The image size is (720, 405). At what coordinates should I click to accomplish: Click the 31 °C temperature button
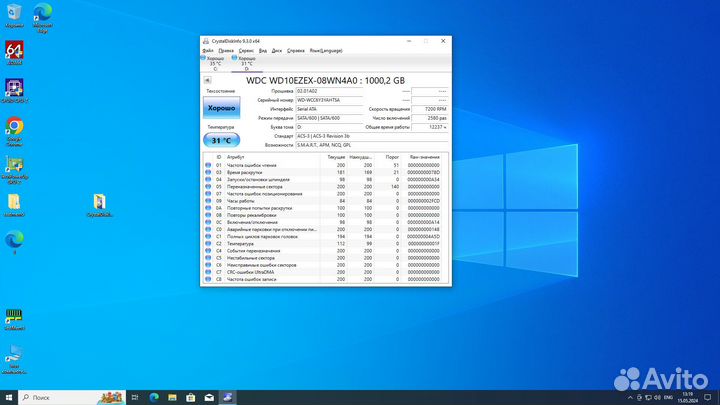pos(221,140)
